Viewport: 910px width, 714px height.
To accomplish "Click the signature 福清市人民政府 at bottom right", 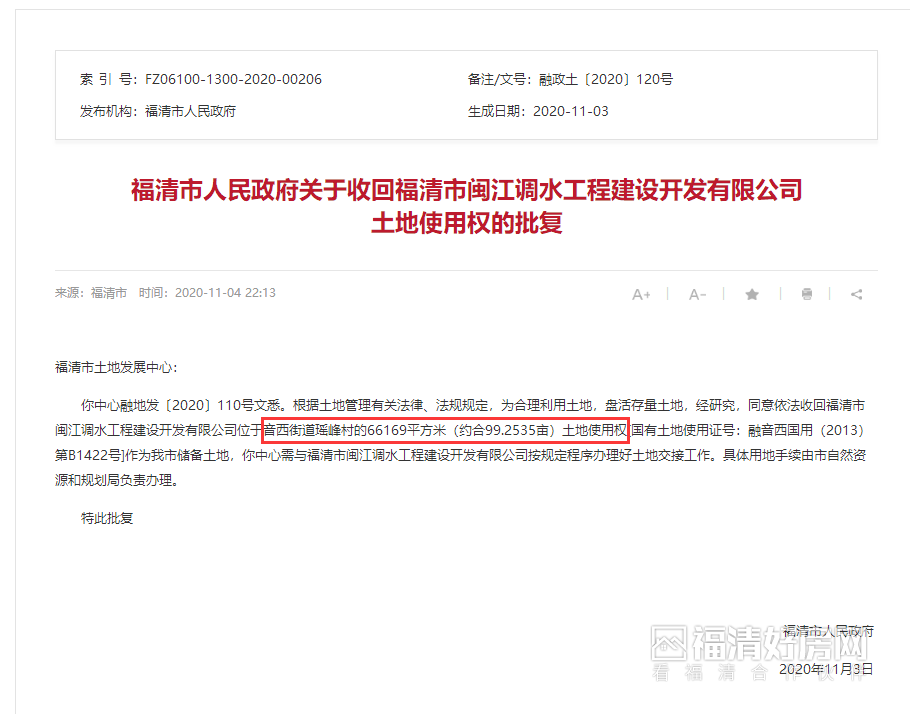I will tap(828, 631).
